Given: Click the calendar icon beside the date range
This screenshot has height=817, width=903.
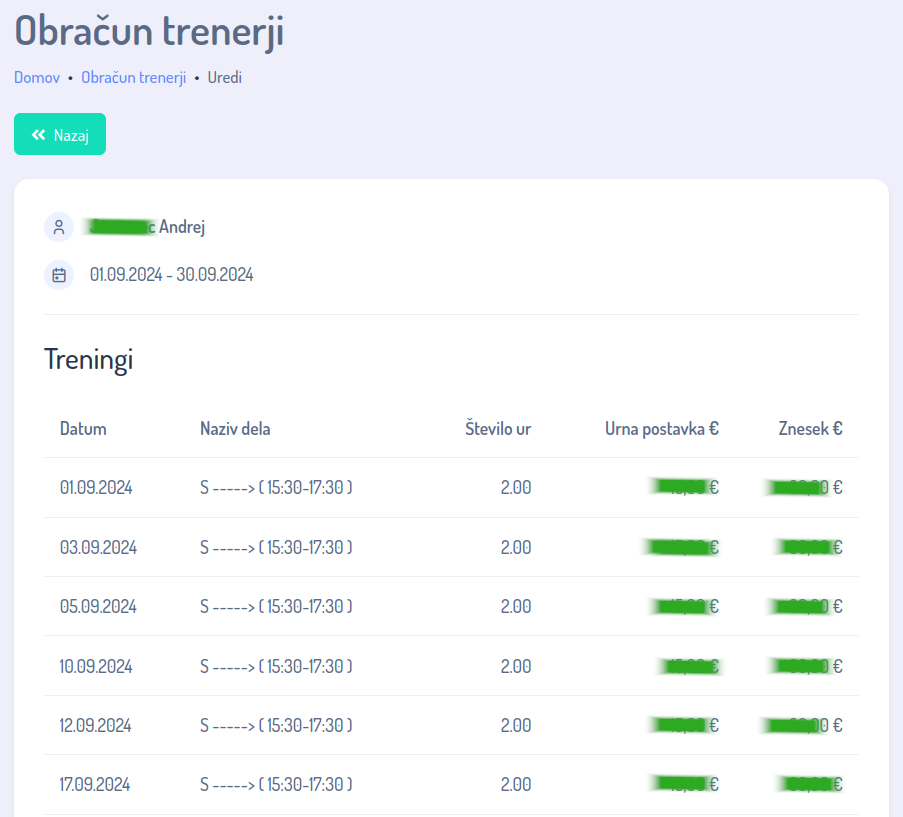Looking at the screenshot, I should (59, 274).
